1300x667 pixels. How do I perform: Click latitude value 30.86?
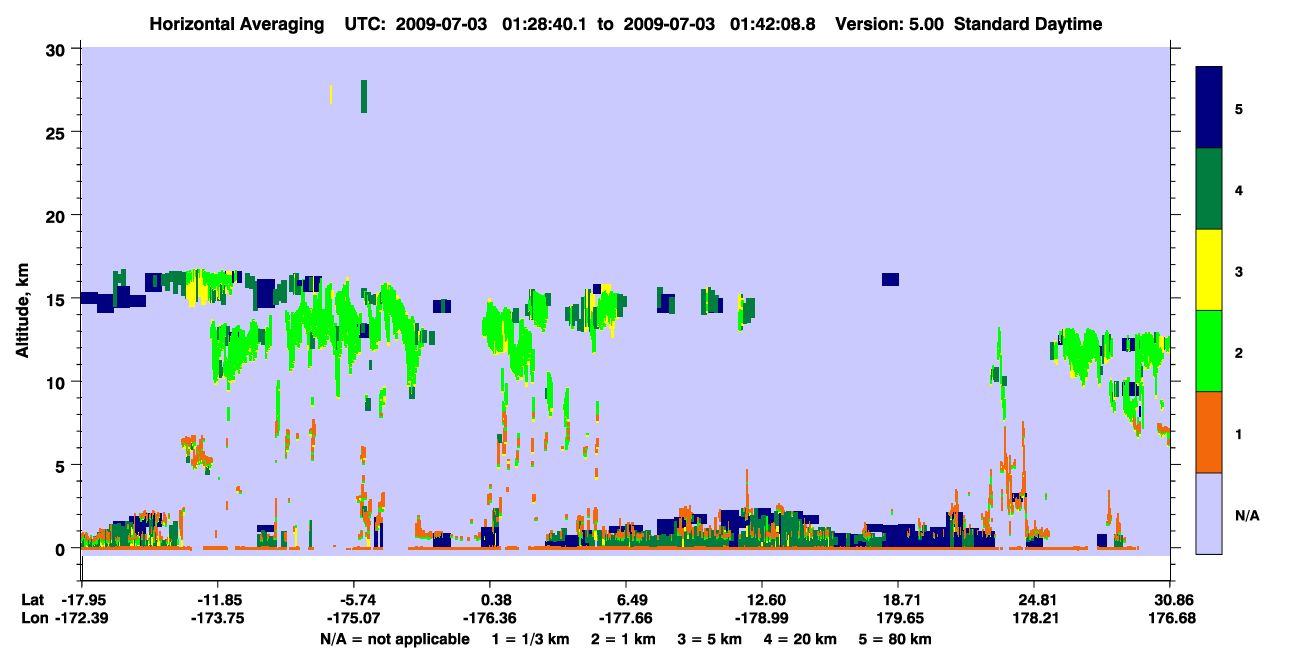(1170, 600)
